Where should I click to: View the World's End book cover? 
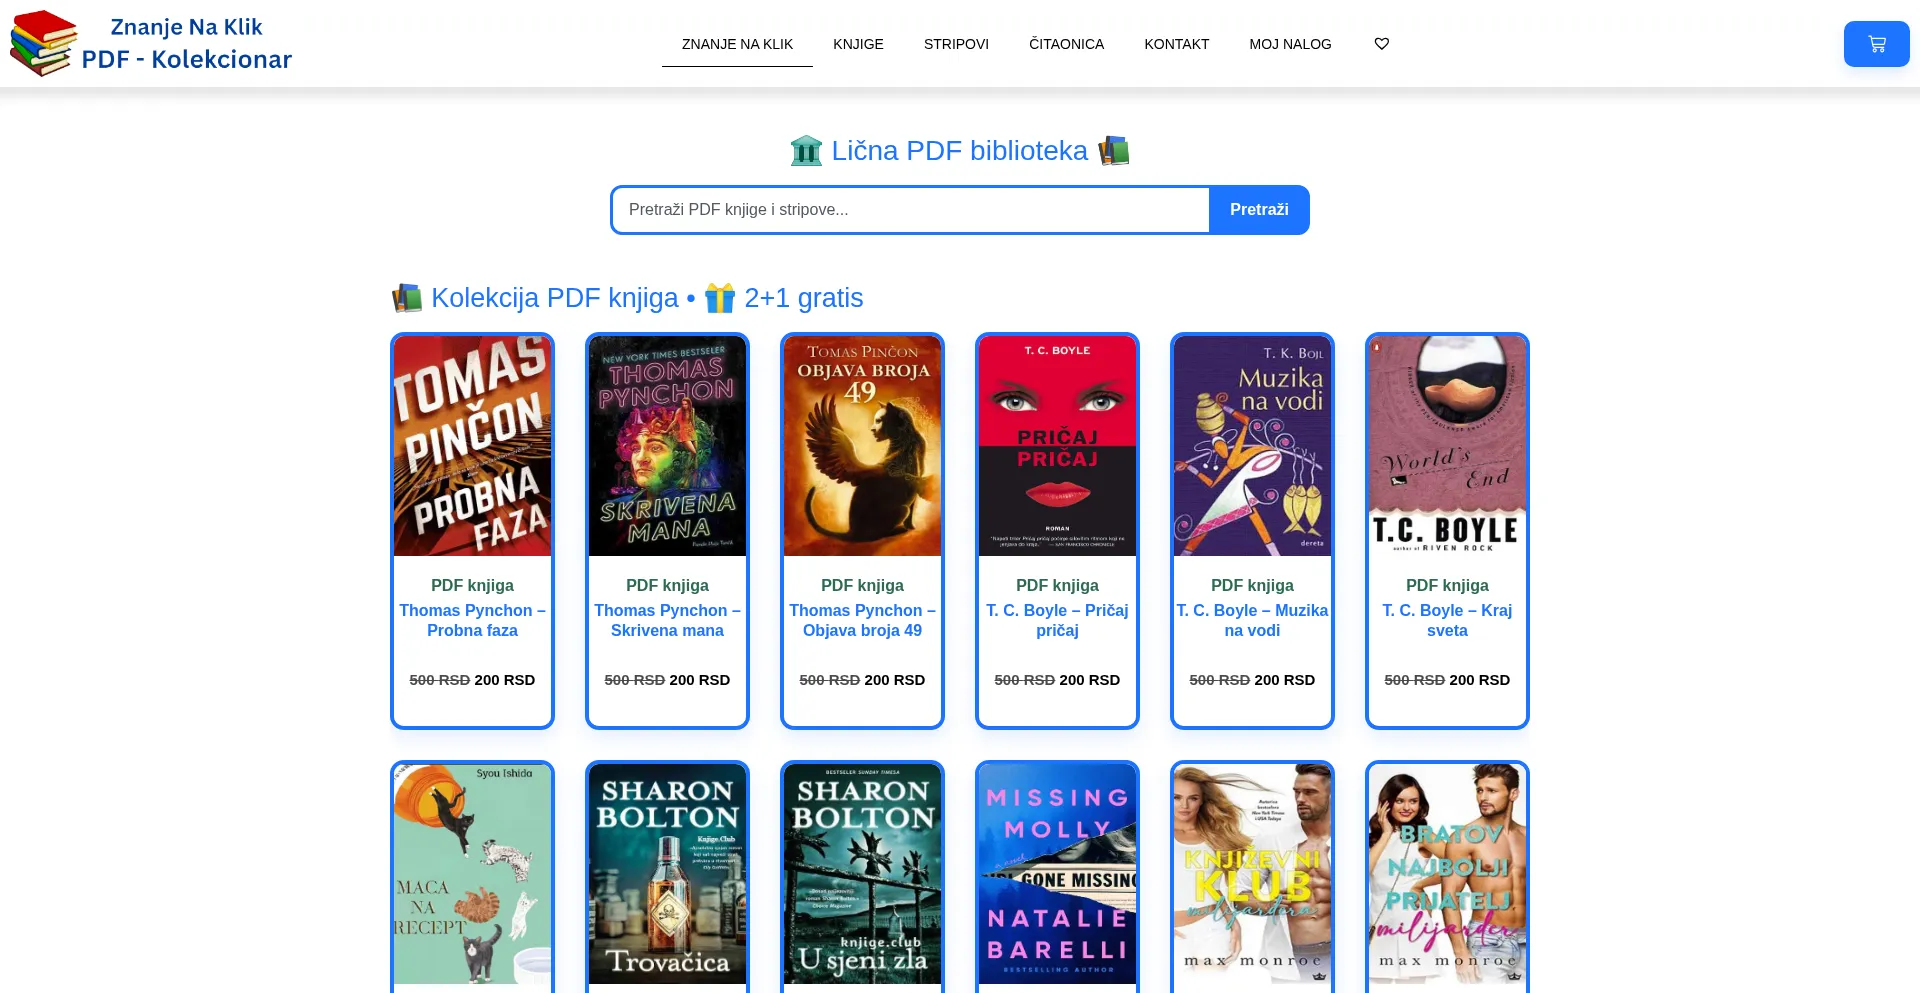pos(1447,446)
